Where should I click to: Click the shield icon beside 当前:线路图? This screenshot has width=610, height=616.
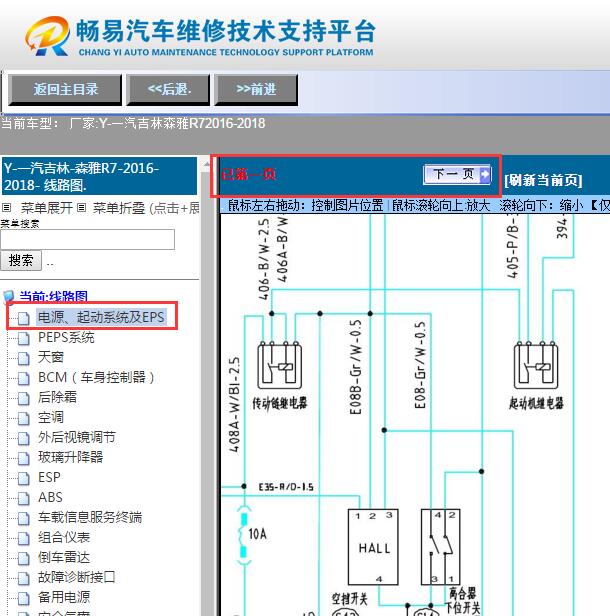tap(9, 297)
